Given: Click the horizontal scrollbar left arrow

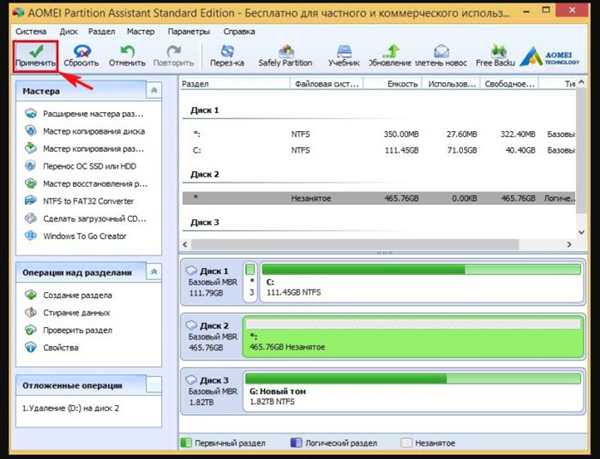Looking at the screenshot, I should click(186, 244).
